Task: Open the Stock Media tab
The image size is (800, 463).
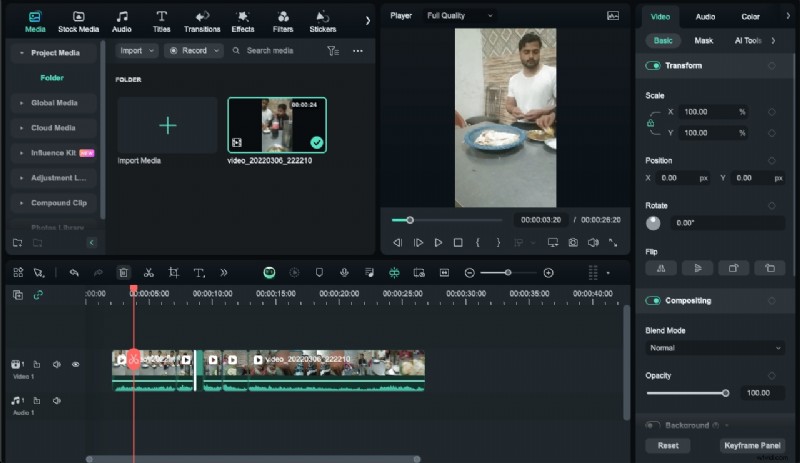Action: 78,22
